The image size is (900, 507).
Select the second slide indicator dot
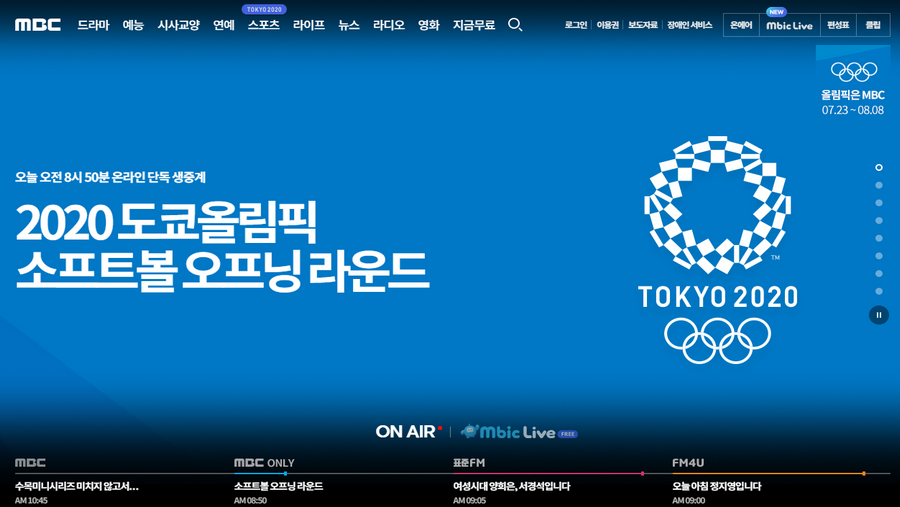[879, 185]
